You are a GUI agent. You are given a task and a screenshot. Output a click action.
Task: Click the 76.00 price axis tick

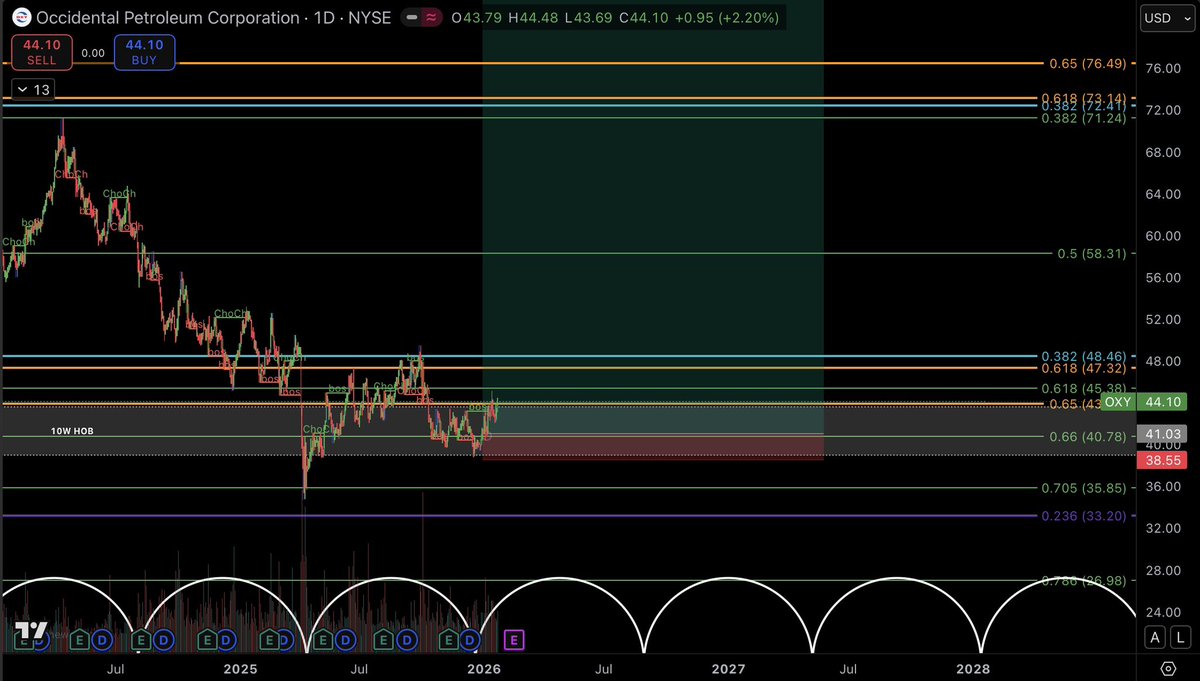click(1161, 68)
